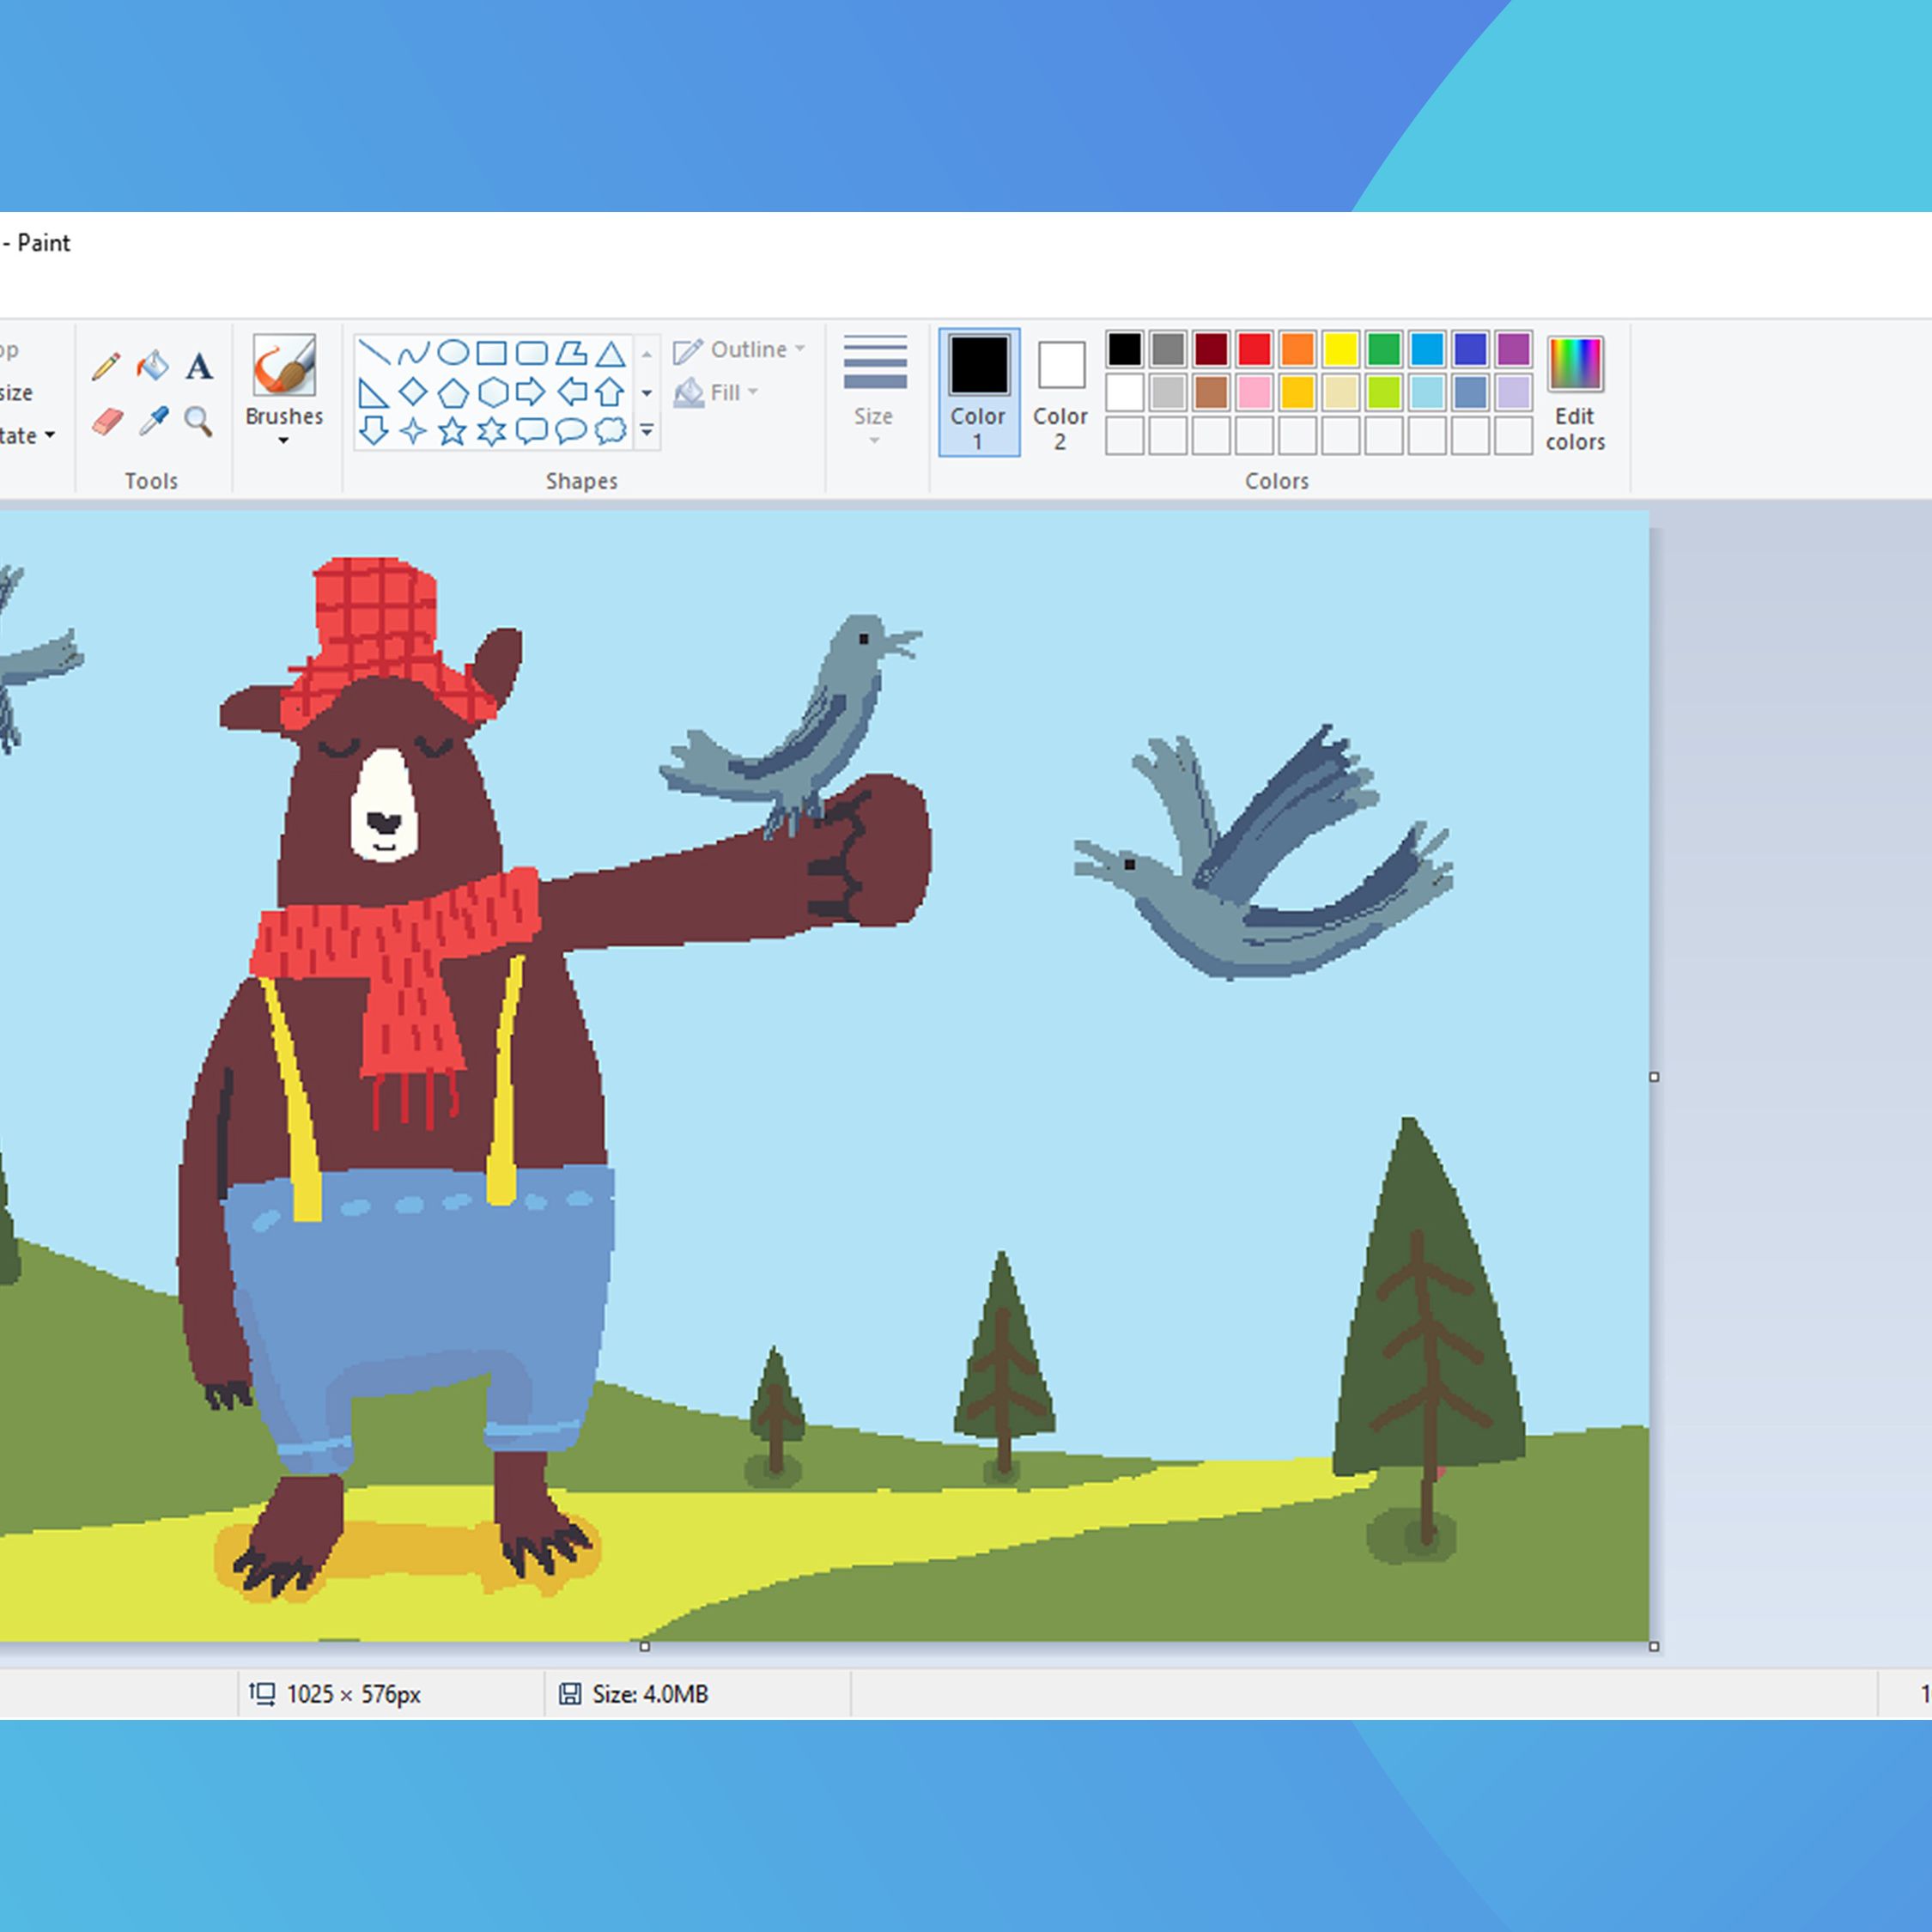
Task: Choose the oval shape
Action: 453,352
